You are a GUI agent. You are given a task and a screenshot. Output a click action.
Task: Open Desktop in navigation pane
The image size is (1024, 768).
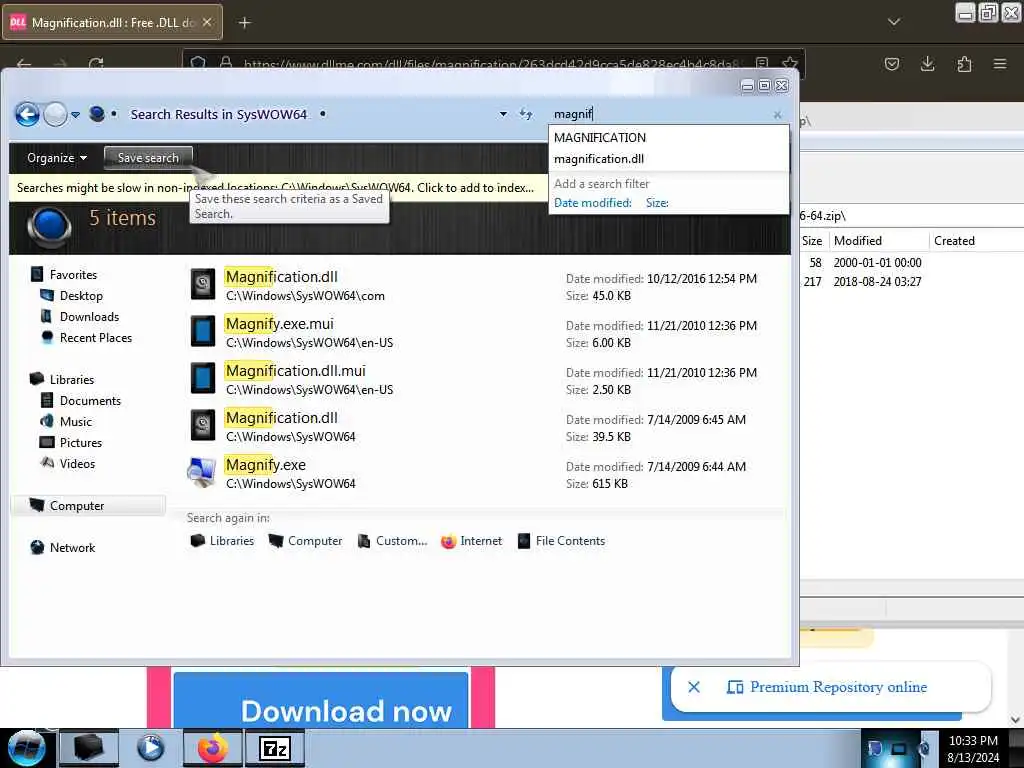[x=80, y=296]
